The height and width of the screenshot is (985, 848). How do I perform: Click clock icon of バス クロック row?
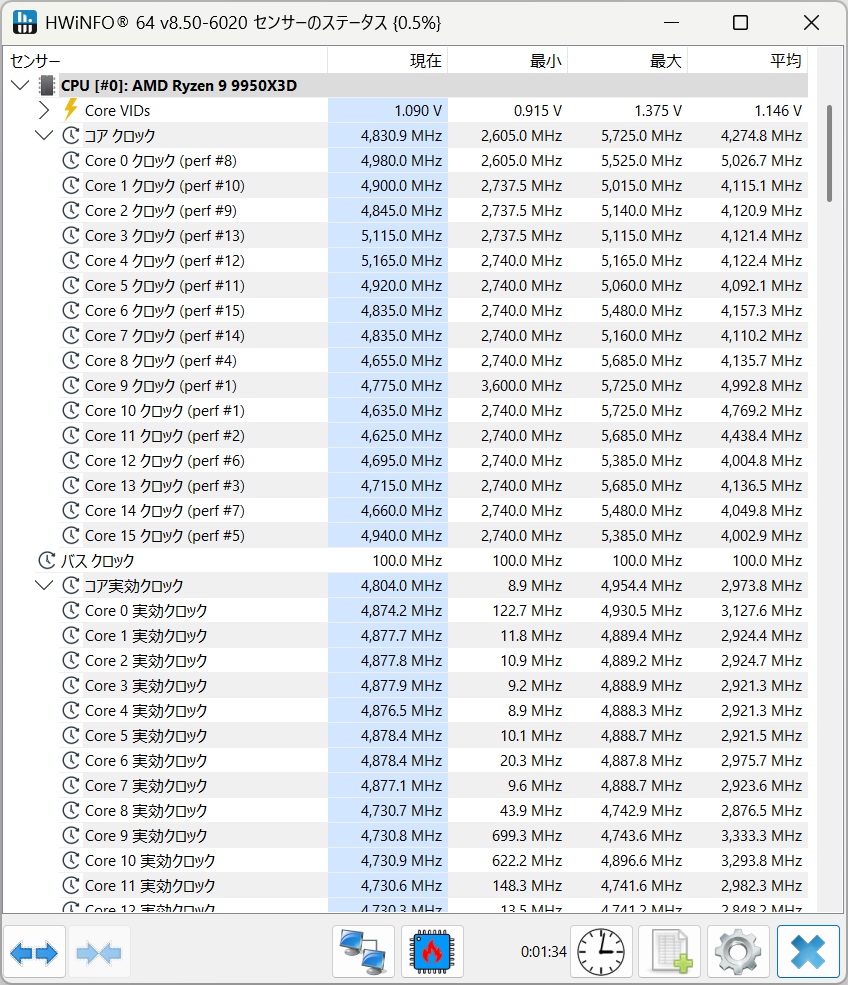(47, 560)
